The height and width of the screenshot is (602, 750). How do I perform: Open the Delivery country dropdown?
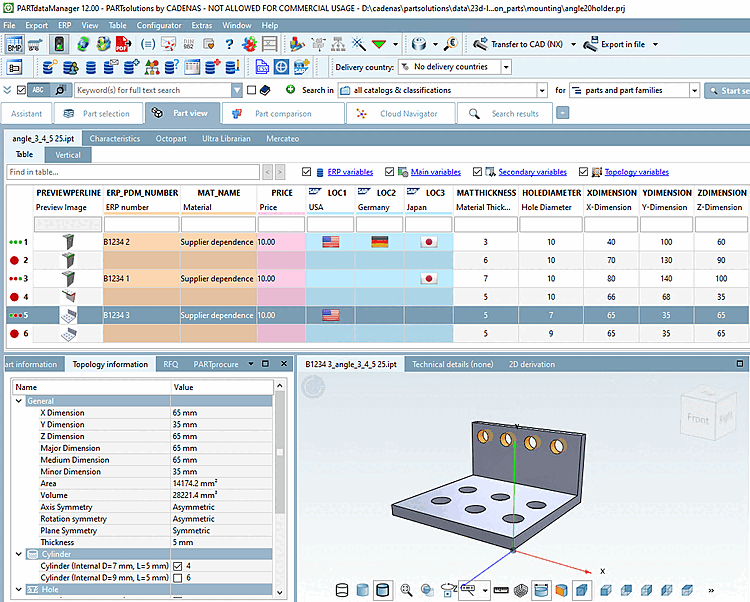click(504, 67)
